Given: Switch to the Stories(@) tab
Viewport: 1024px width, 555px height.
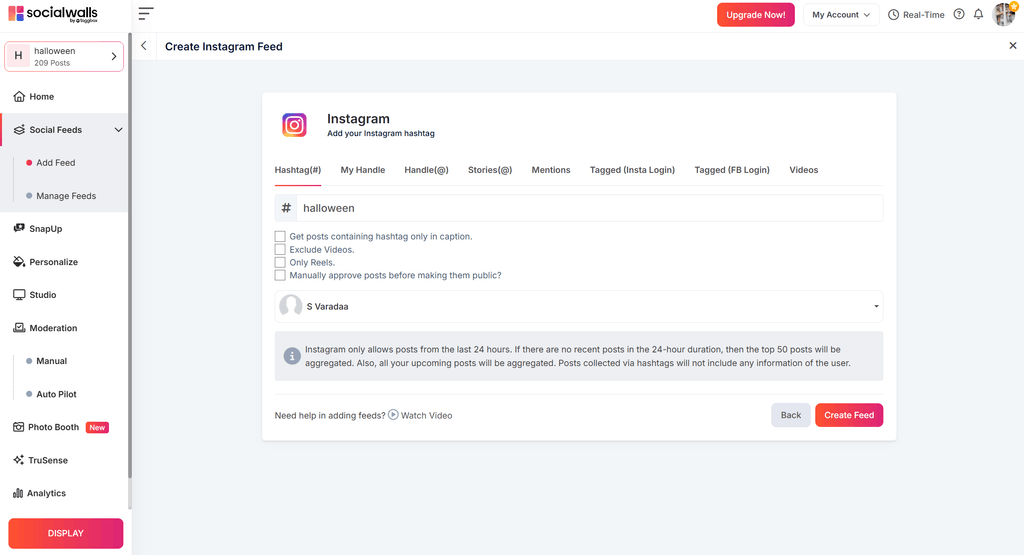Looking at the screenshot, I should 490,170.
